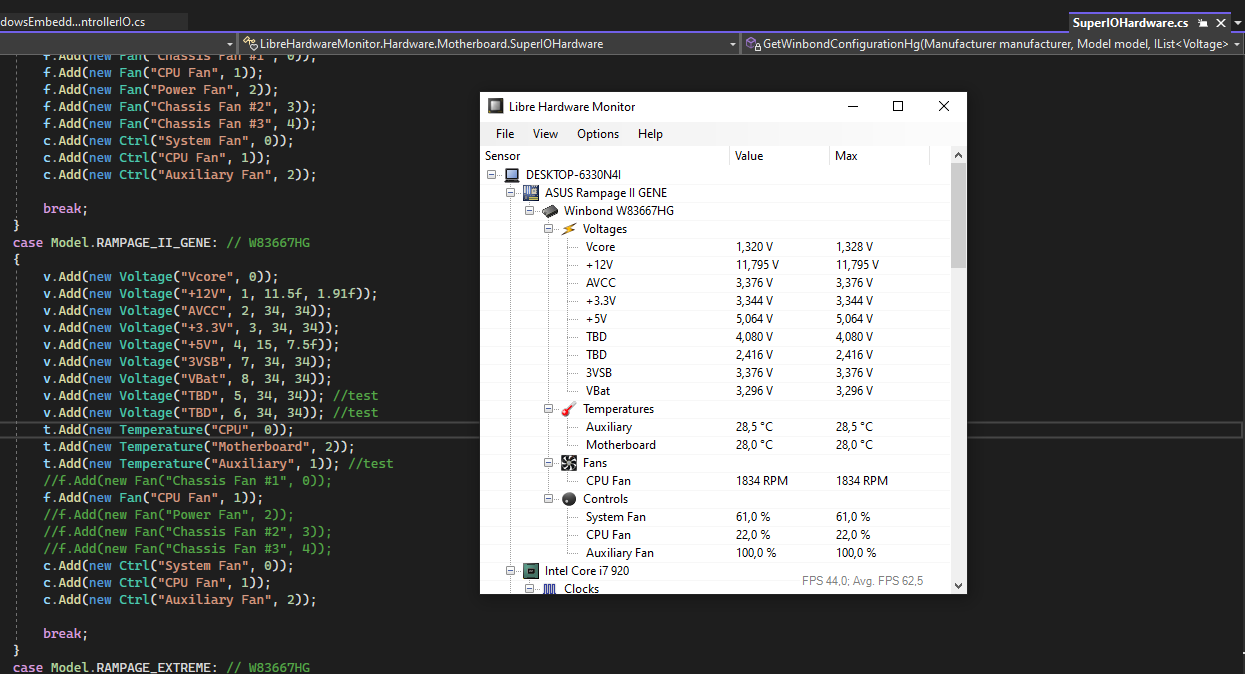Image resolution: width=1245 pixels, height=674 pixels.
Task: Close the SuperIOHardware.cs tab with its X
Action: point(1222,22)
